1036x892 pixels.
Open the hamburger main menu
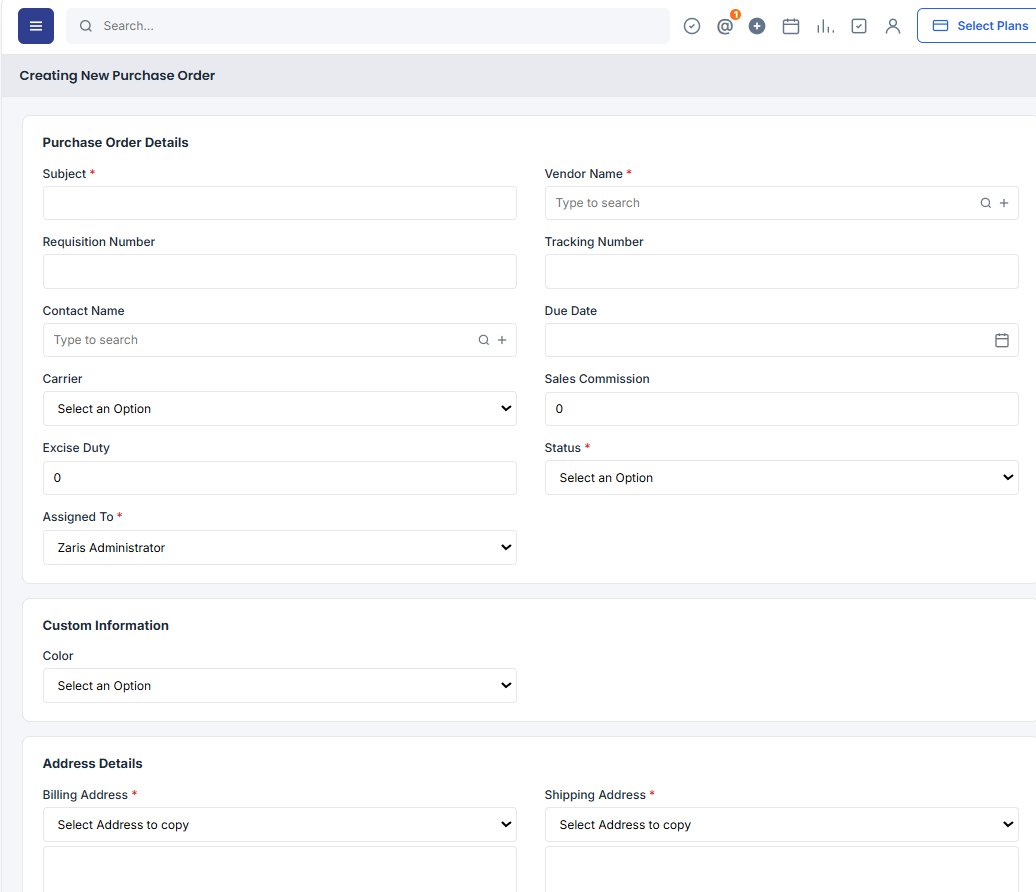pyautogui.click(x=36, y=26)
